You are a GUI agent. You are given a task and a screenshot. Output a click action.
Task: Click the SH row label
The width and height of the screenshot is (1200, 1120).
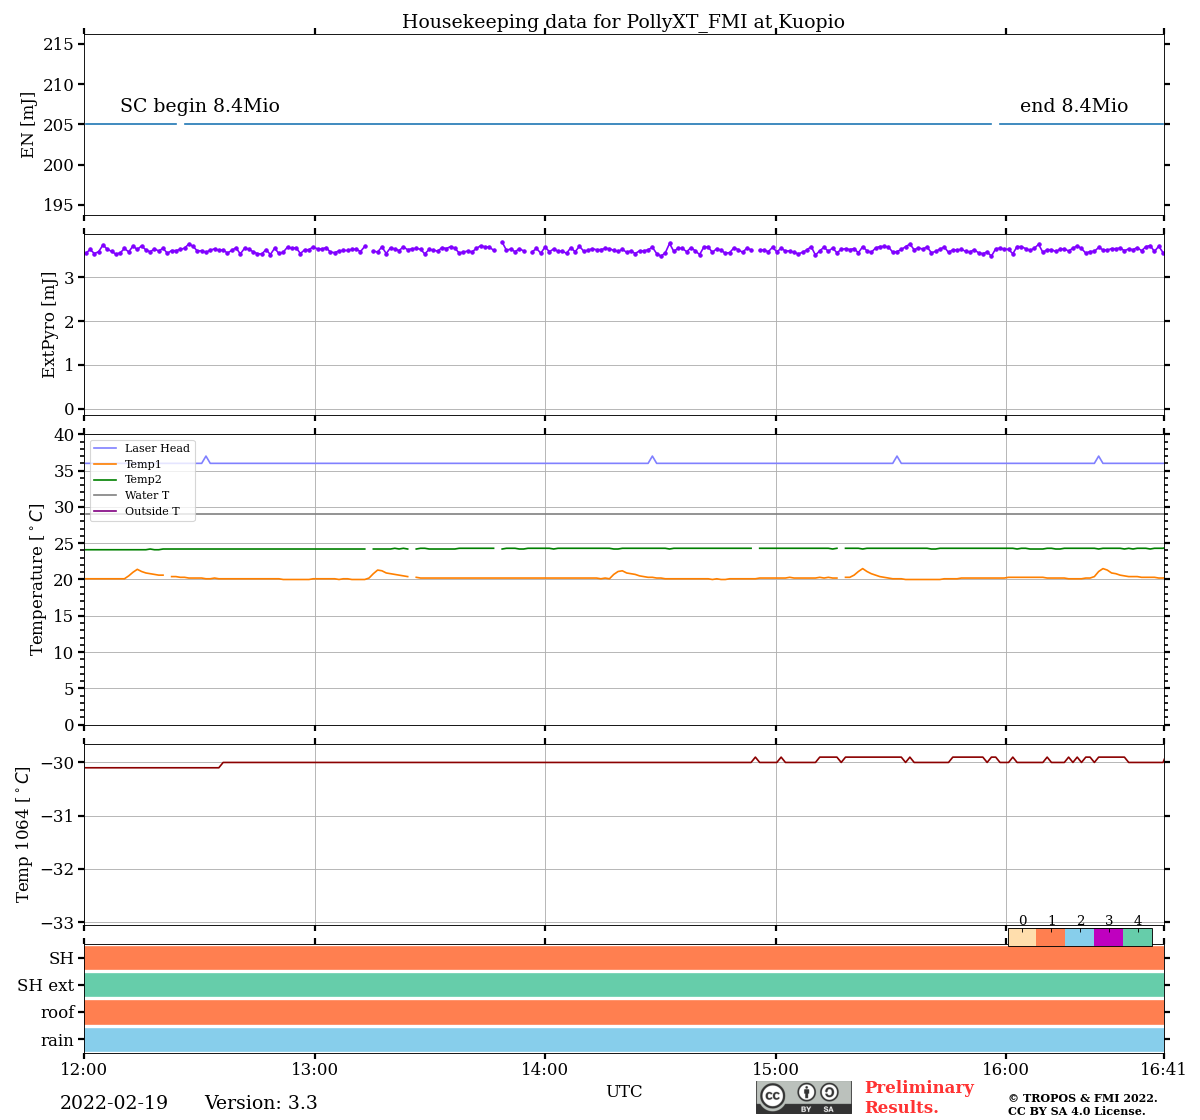(x=62, y=958)
